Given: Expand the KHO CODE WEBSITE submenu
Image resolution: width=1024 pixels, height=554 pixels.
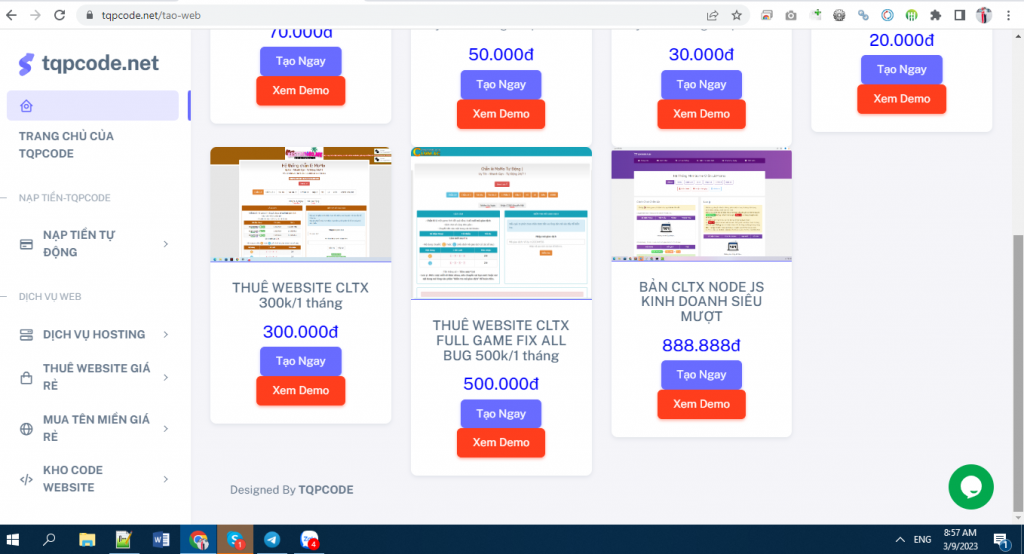Looking at the screenshot, I should pos(94,479).
